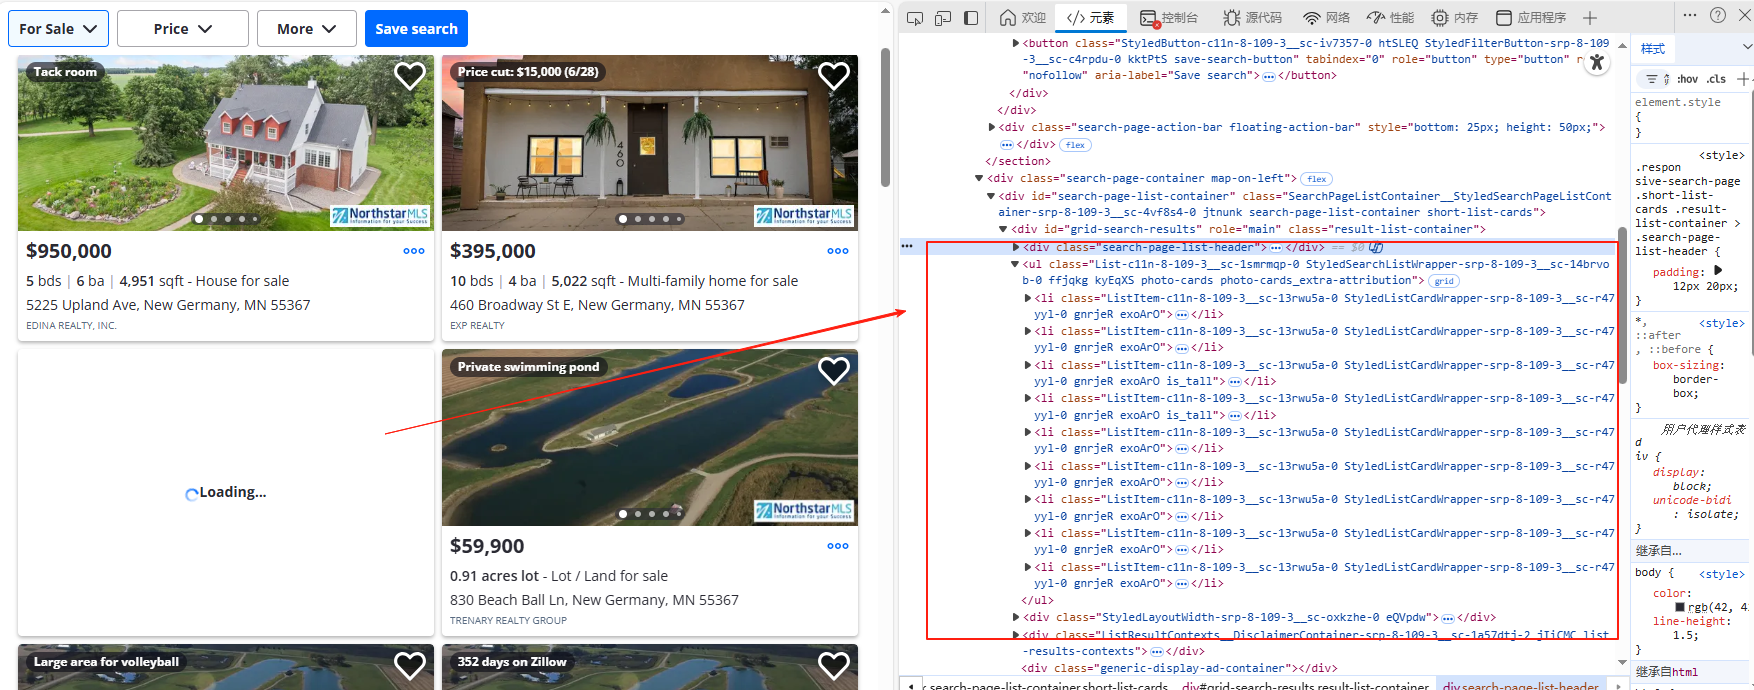Viewport: 1754px width, 690px height.
Task: Open three-dot menu for $395,000 listing
Action: coord(838,251)
